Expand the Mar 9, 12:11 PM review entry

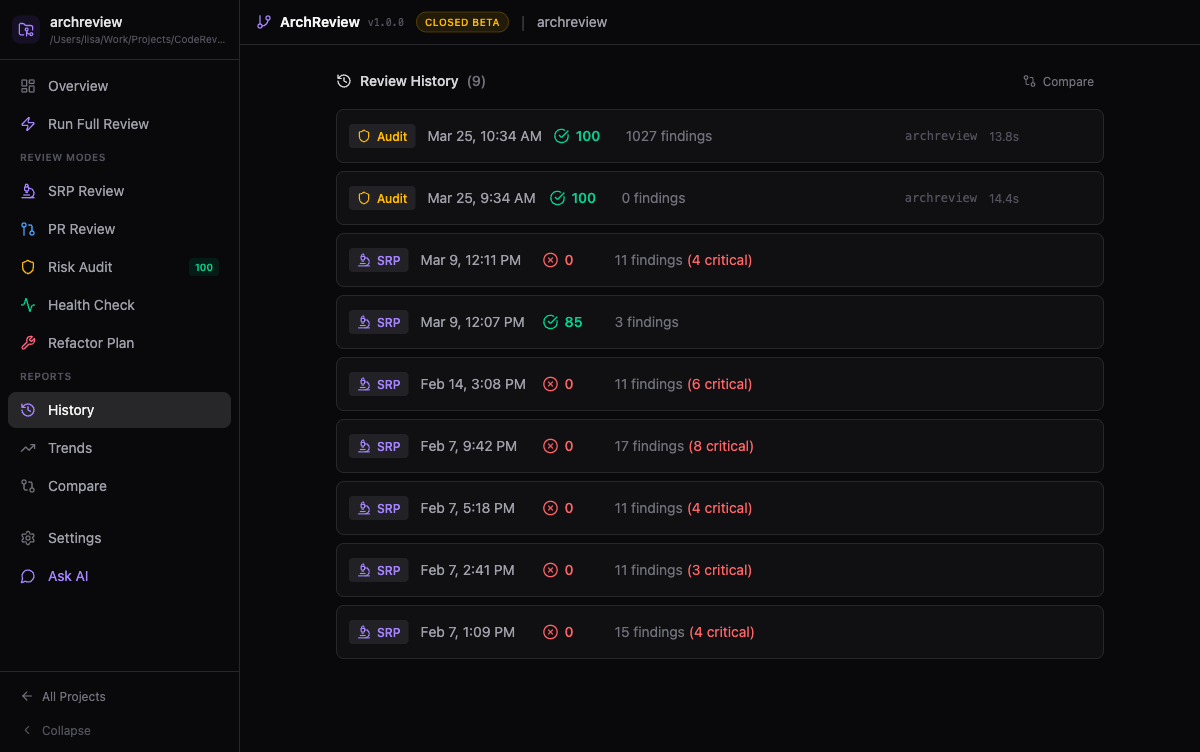pos(720,260)
